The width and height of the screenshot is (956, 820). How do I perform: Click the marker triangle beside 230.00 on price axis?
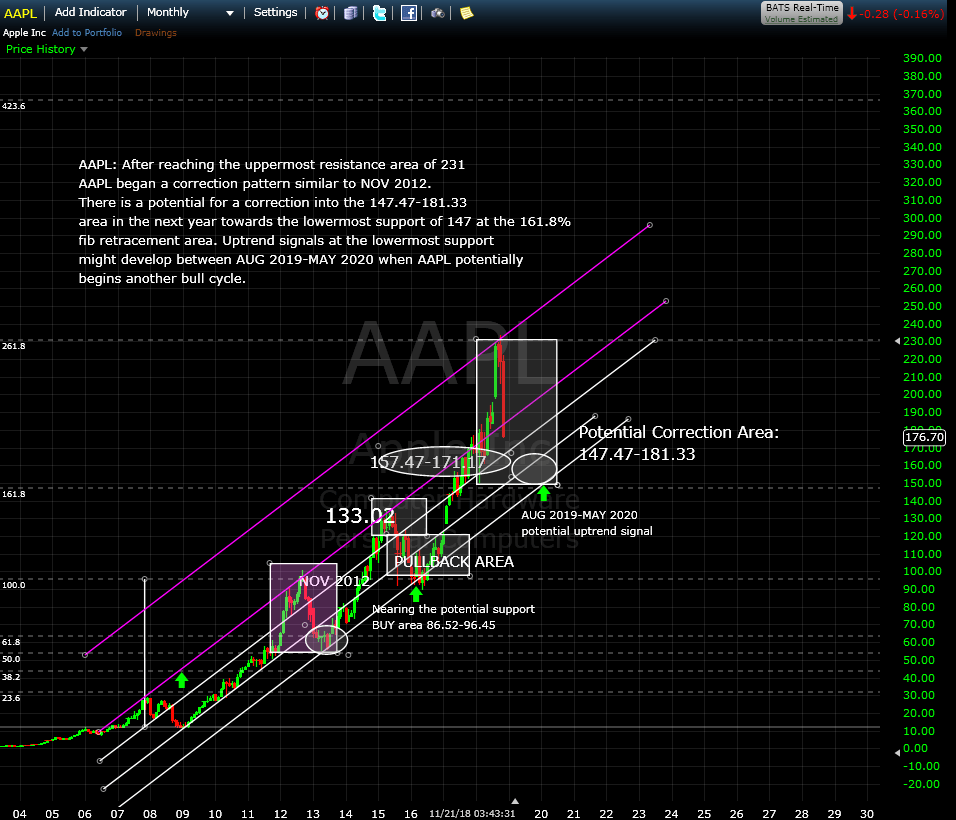pyautogui.click(x=897, y=341)
